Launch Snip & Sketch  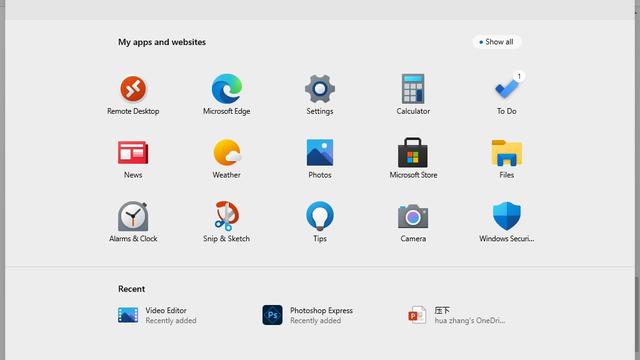pos(227,222)
